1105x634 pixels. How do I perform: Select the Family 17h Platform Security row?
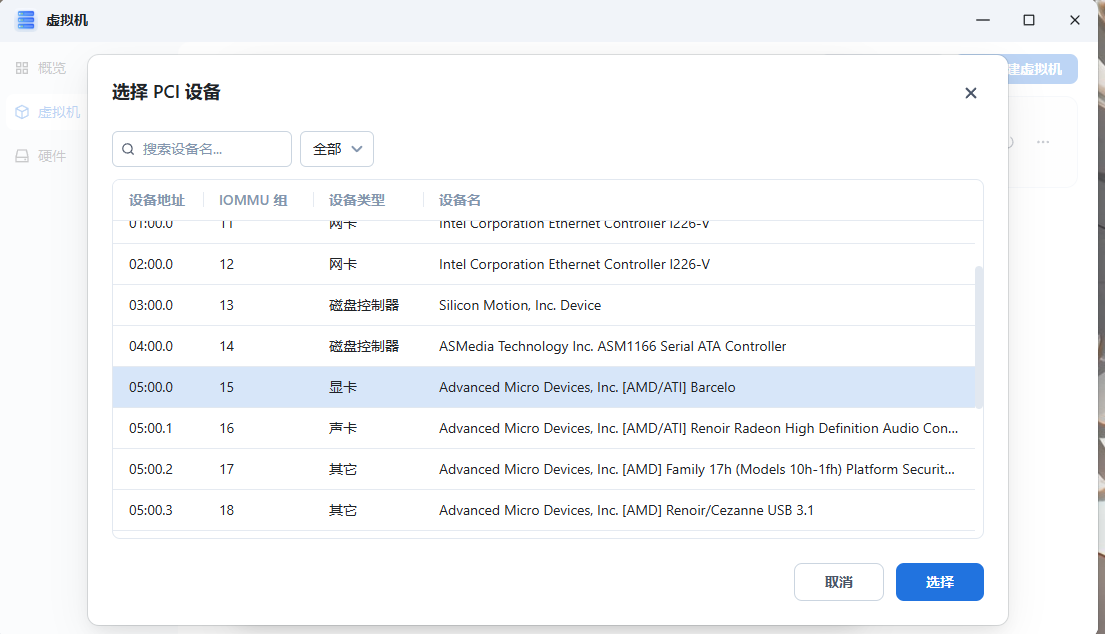(x=544, y=469)
